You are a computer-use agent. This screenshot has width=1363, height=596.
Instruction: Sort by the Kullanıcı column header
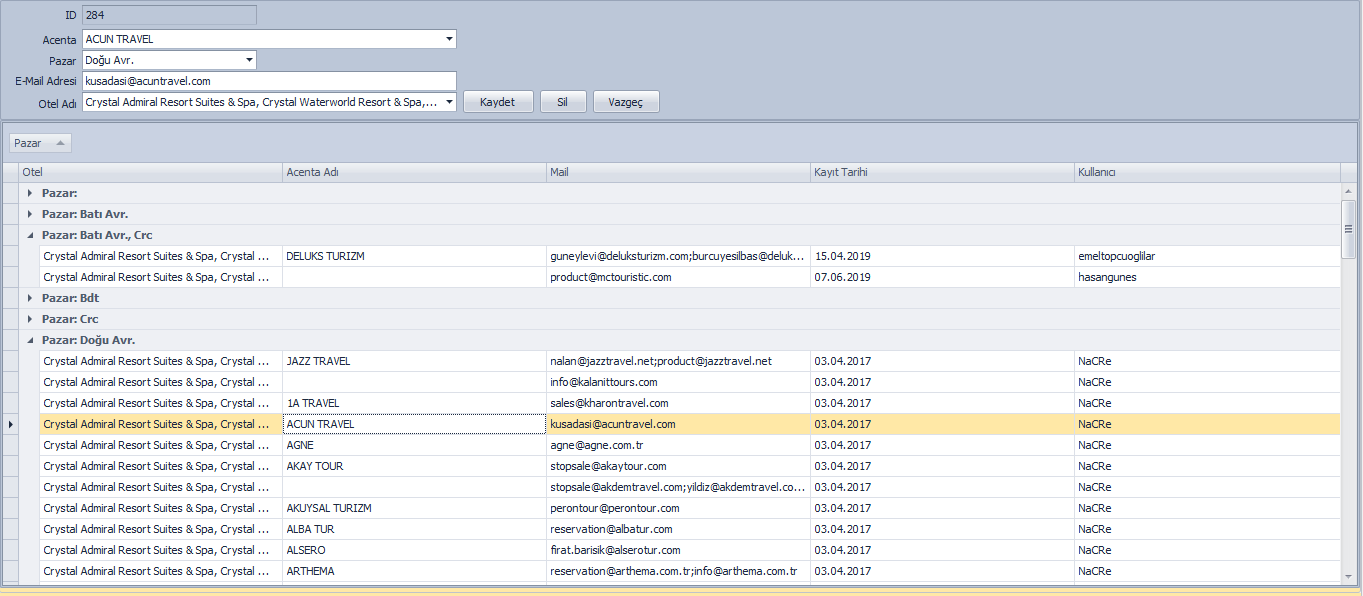click(1207, 172)
